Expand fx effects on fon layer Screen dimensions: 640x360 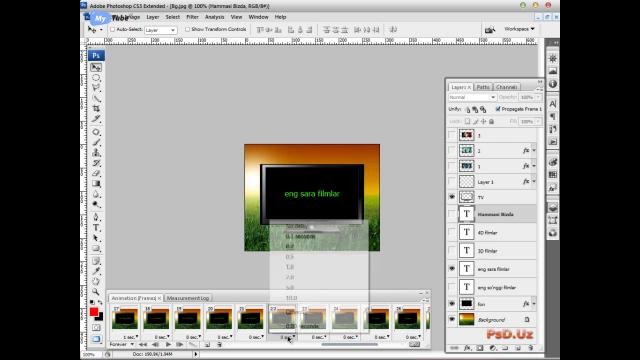click(534, 304)
